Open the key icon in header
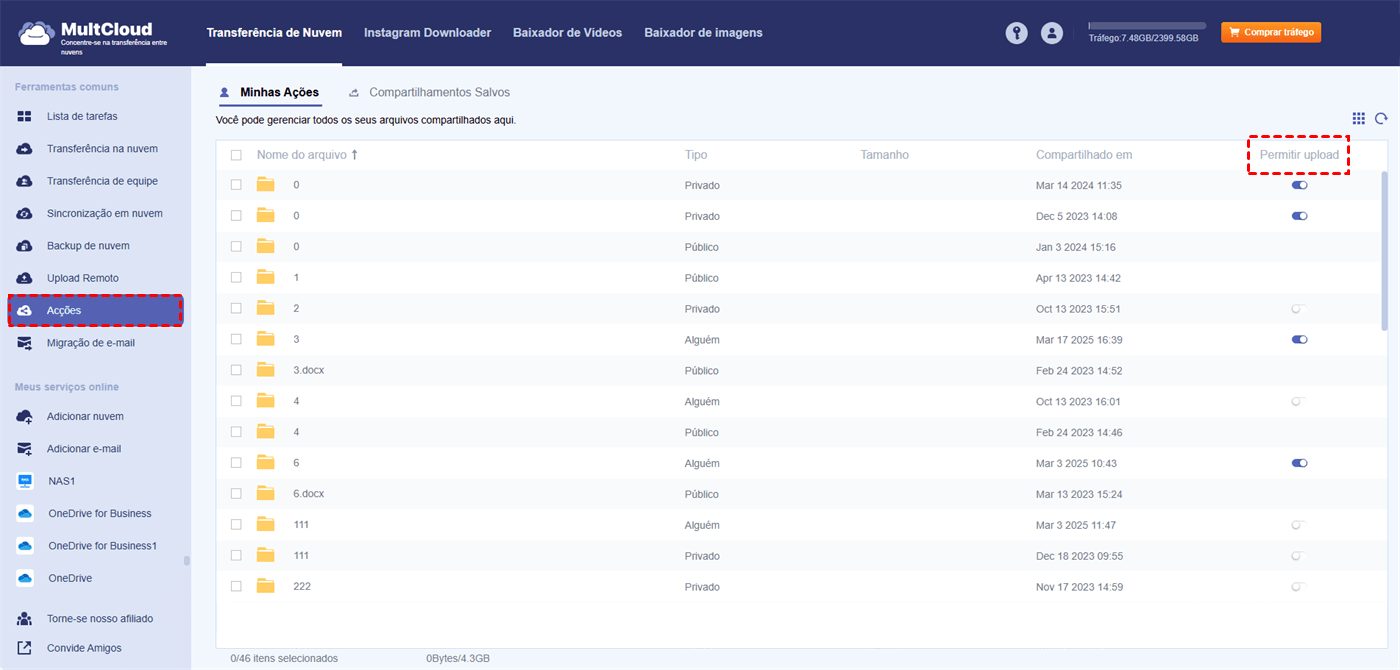This screenshot has height=670, width=1400. click(1016, 33)
